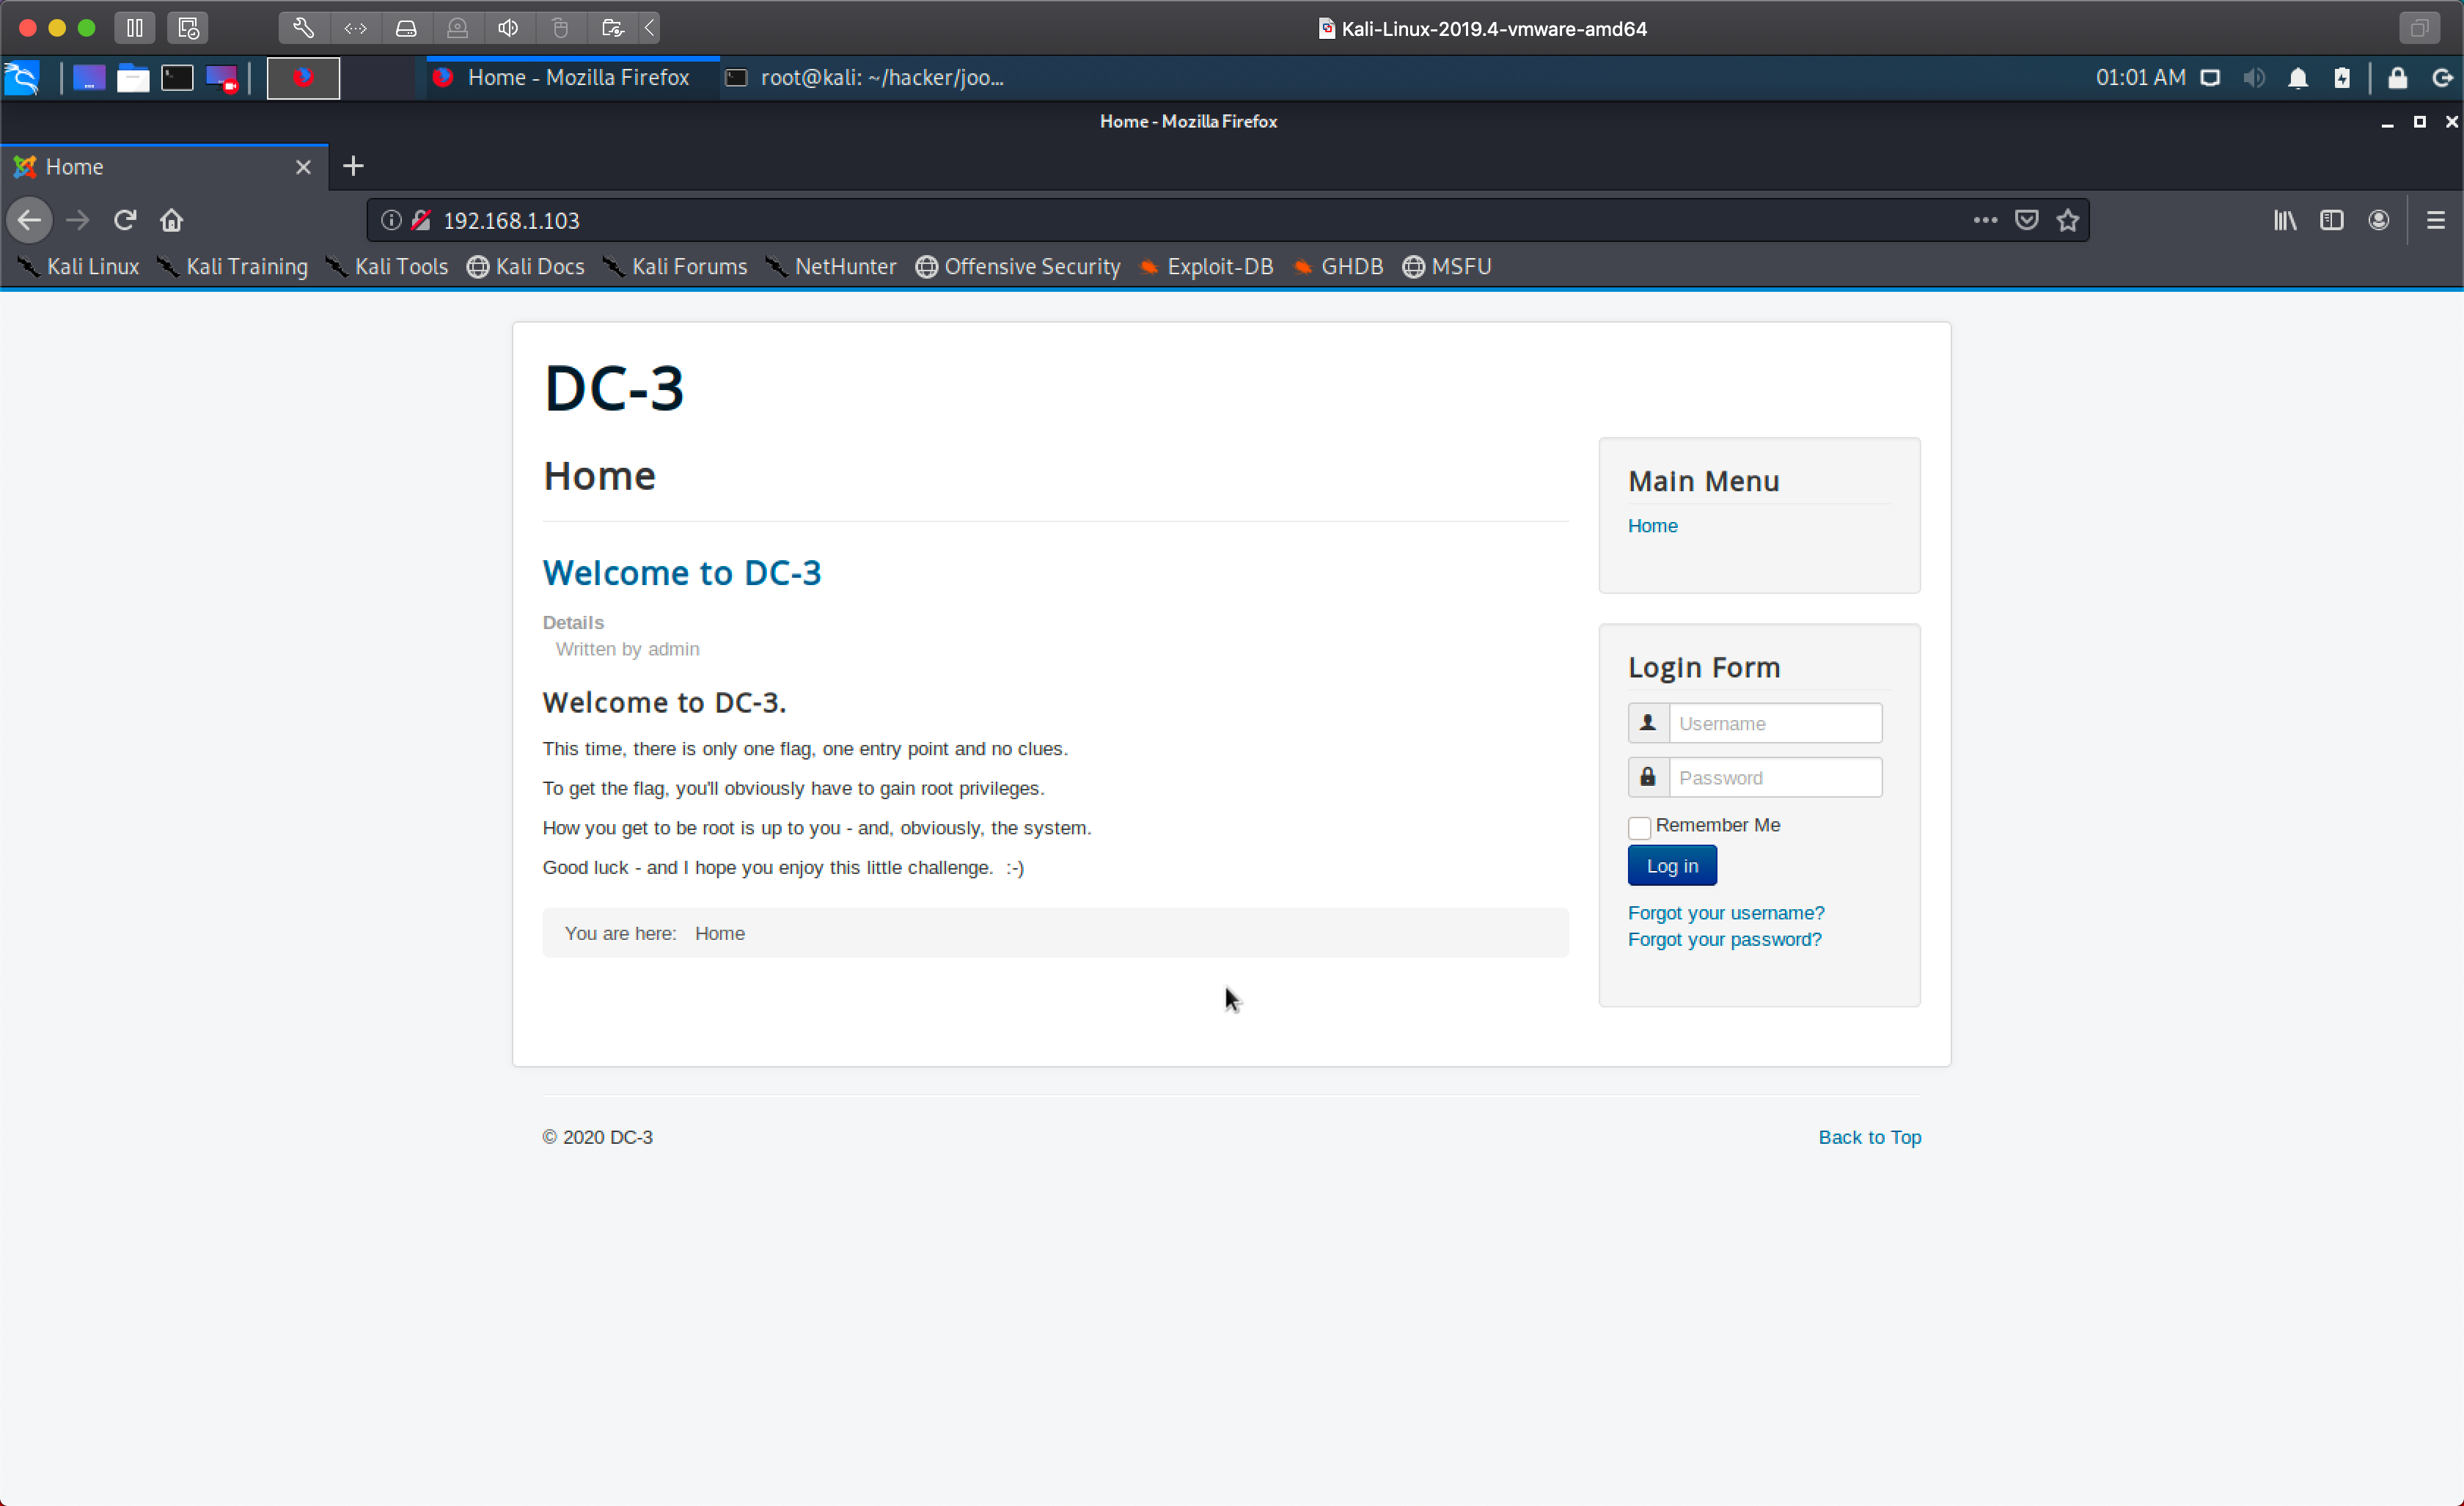
Task: Open Firefox account icon
Action: click(2379, 220)
